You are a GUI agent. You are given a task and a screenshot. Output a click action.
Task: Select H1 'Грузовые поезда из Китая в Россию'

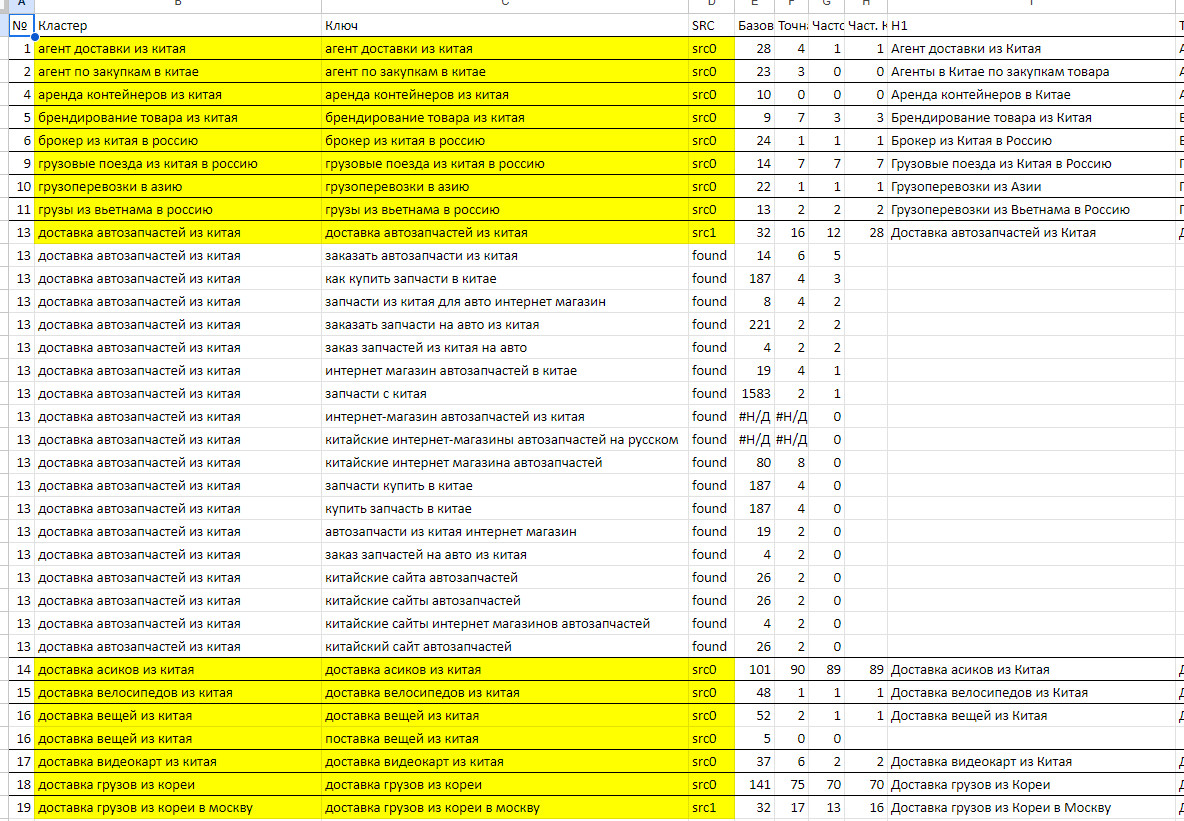tap(1031, 164)
